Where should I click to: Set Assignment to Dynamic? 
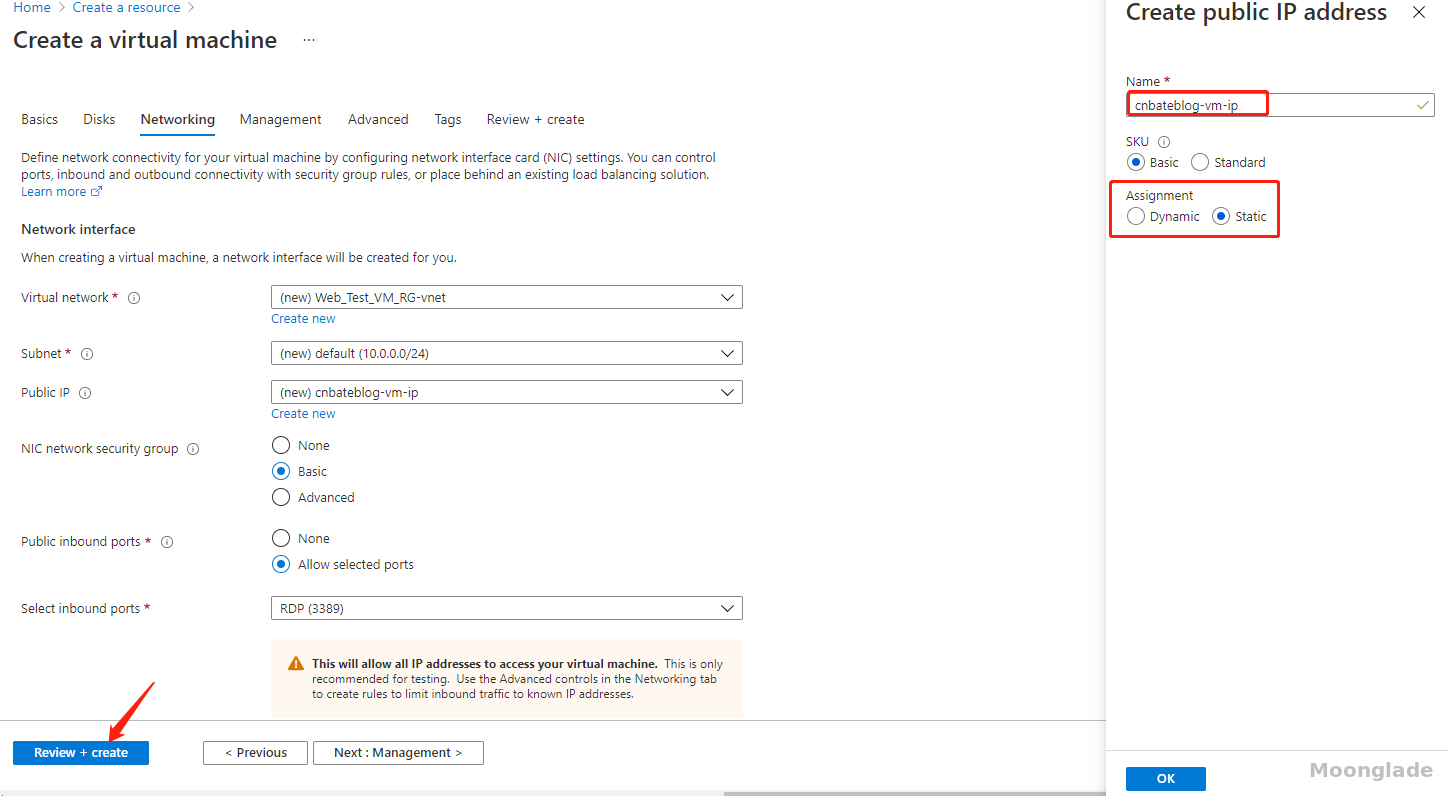coord(1135,216)
